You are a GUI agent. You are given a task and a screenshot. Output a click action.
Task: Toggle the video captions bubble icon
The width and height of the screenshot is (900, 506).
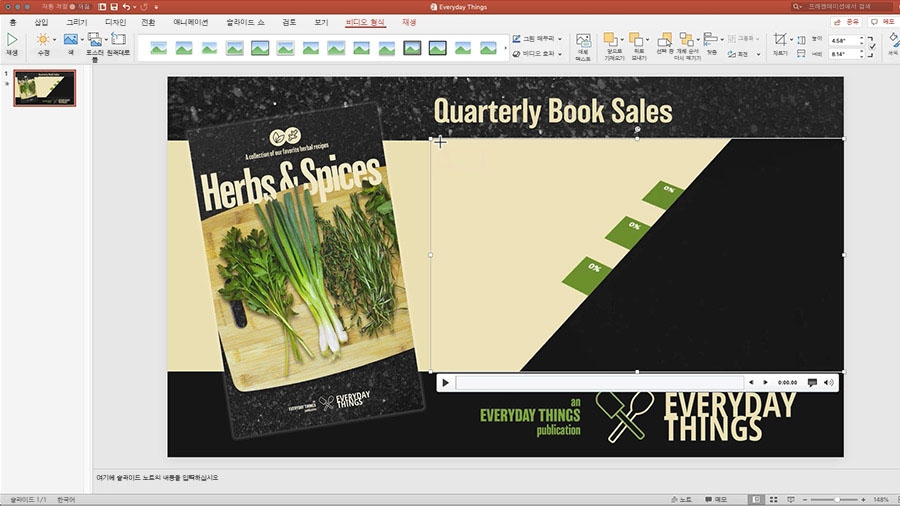(812, 383)
